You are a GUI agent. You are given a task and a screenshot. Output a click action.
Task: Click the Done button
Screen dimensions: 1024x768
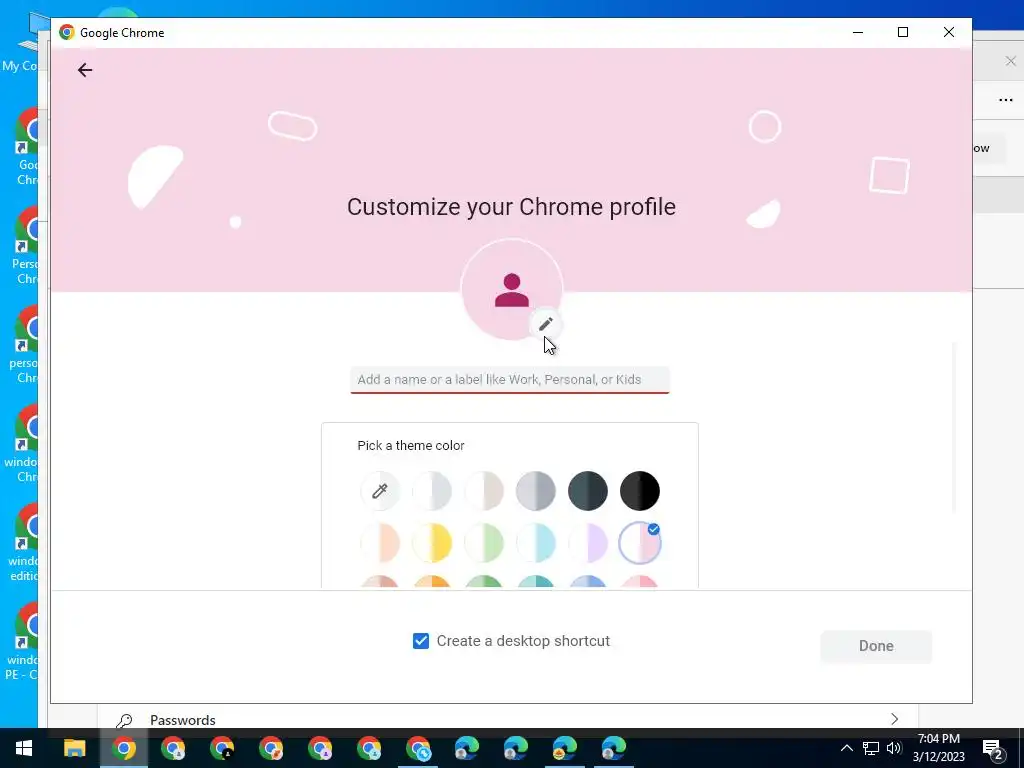click(x=876, y=646)
